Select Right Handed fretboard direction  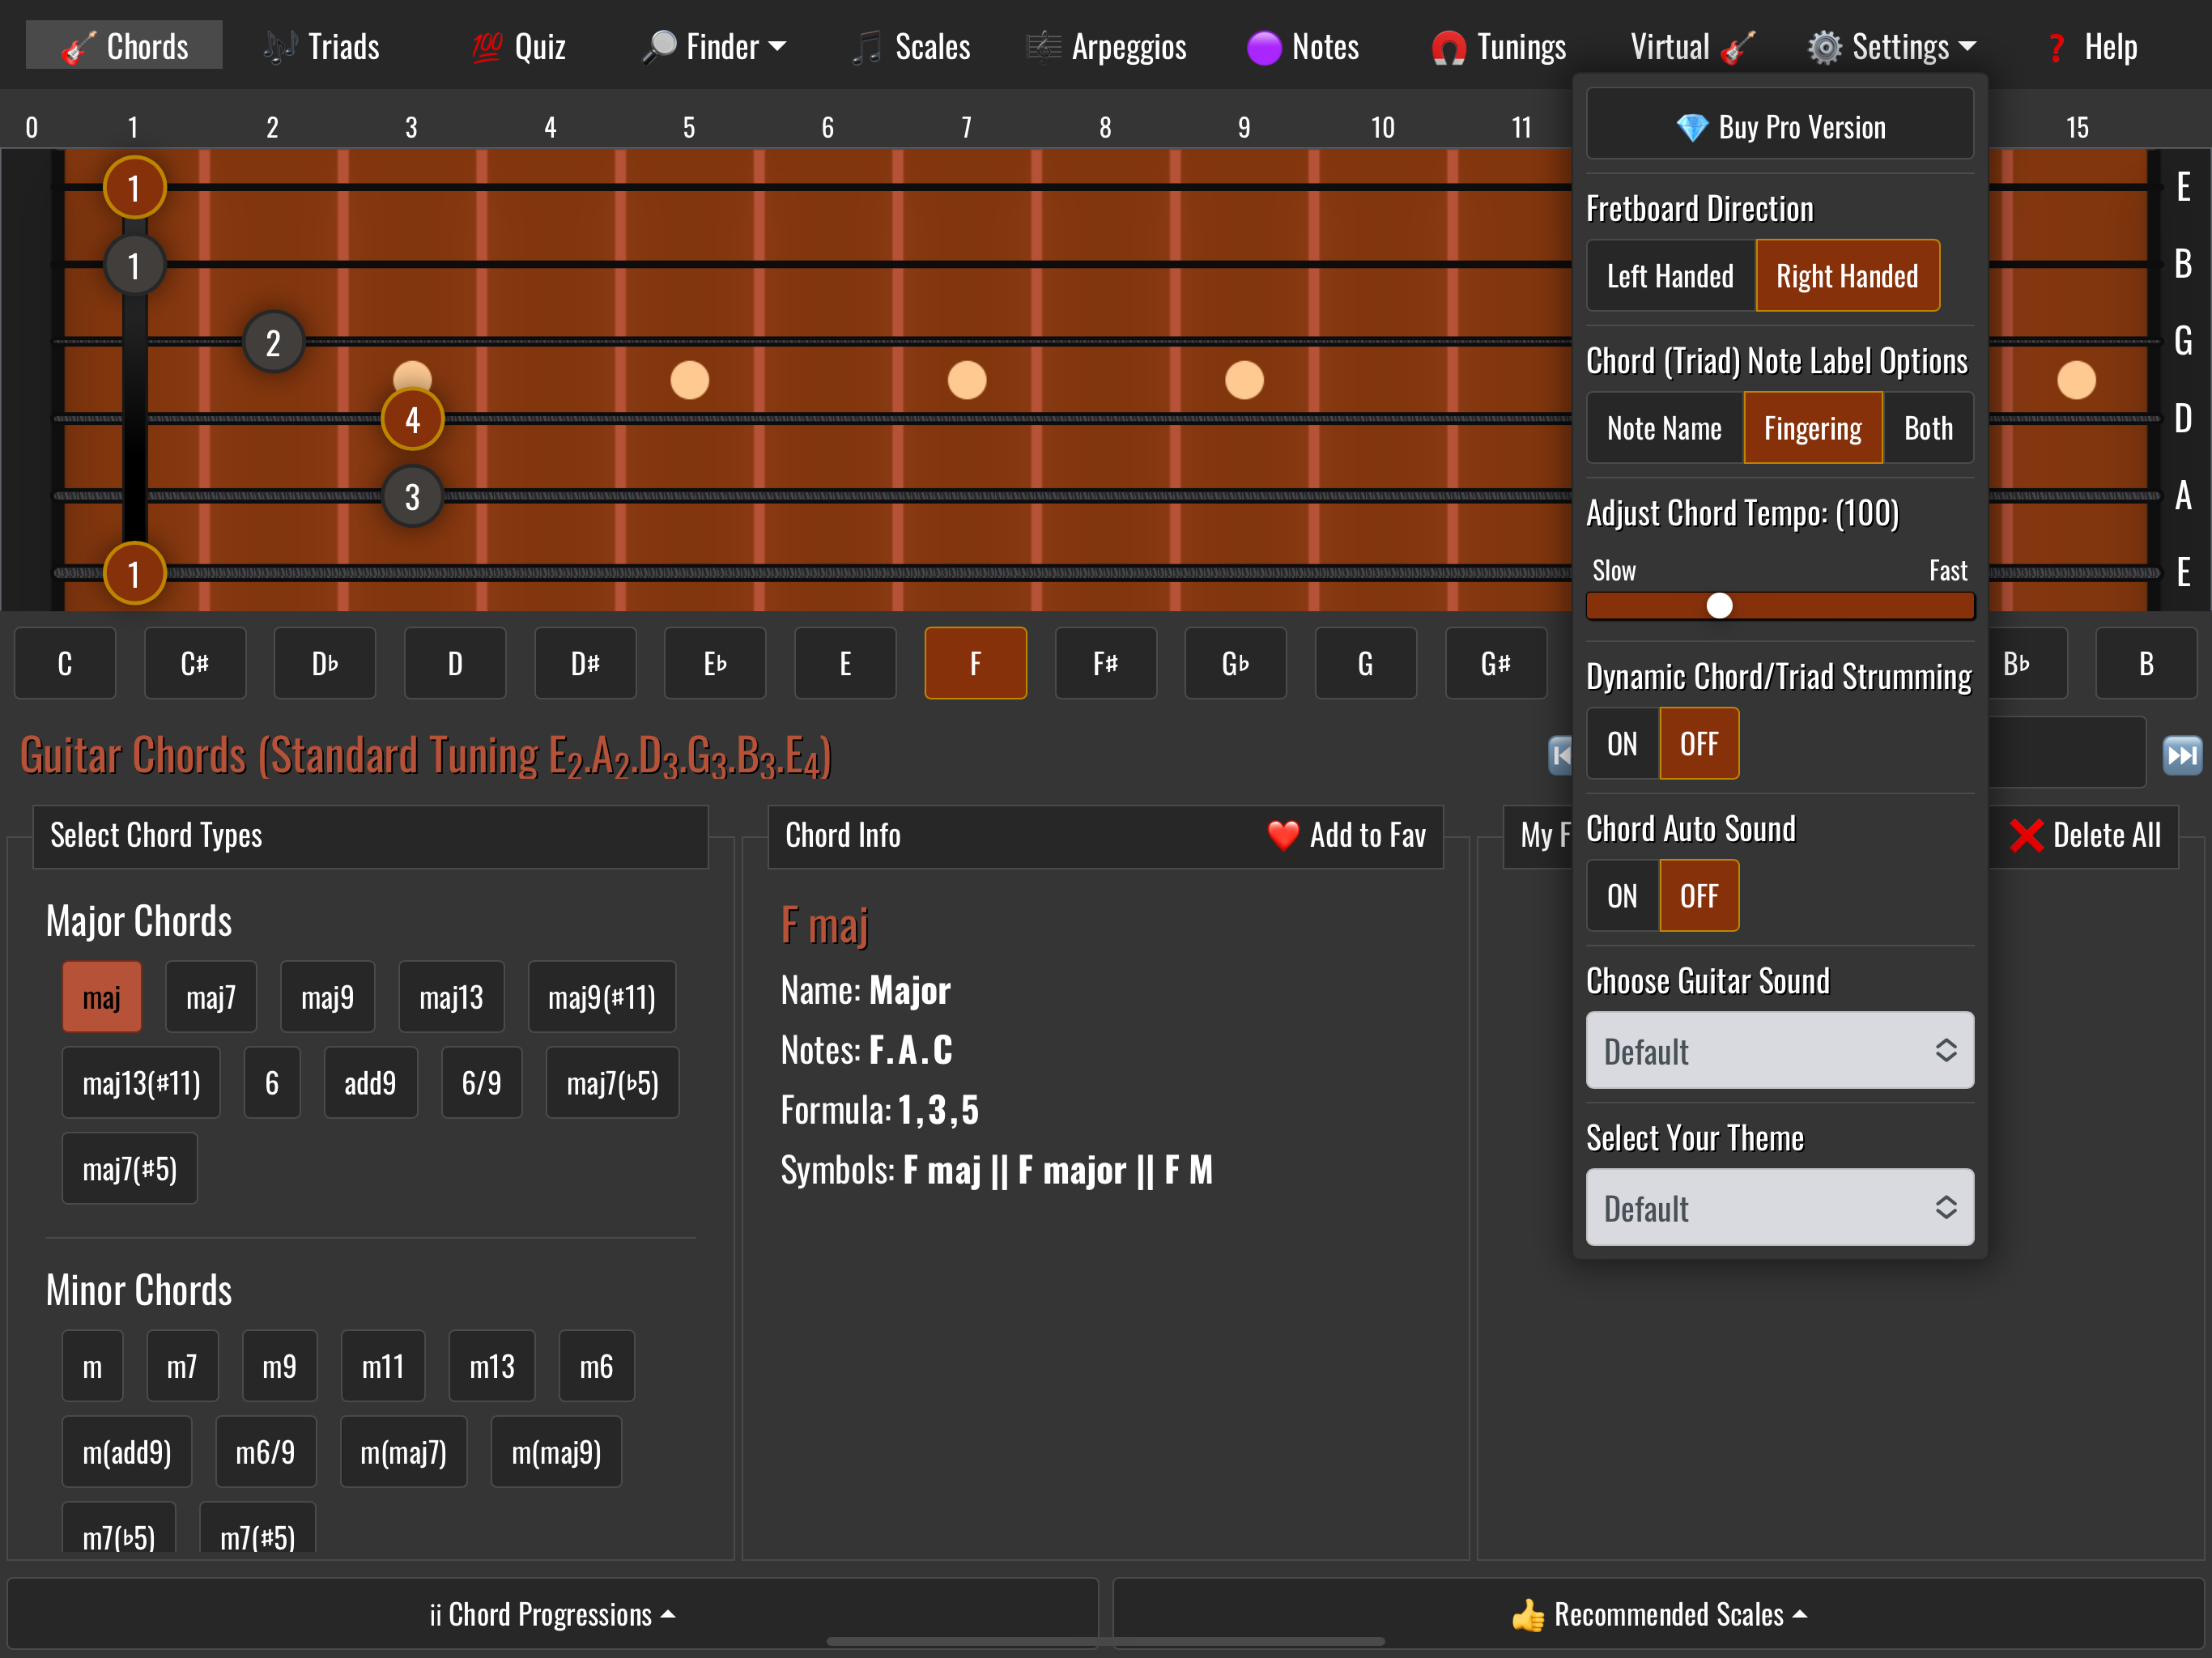click(1847, 276)
